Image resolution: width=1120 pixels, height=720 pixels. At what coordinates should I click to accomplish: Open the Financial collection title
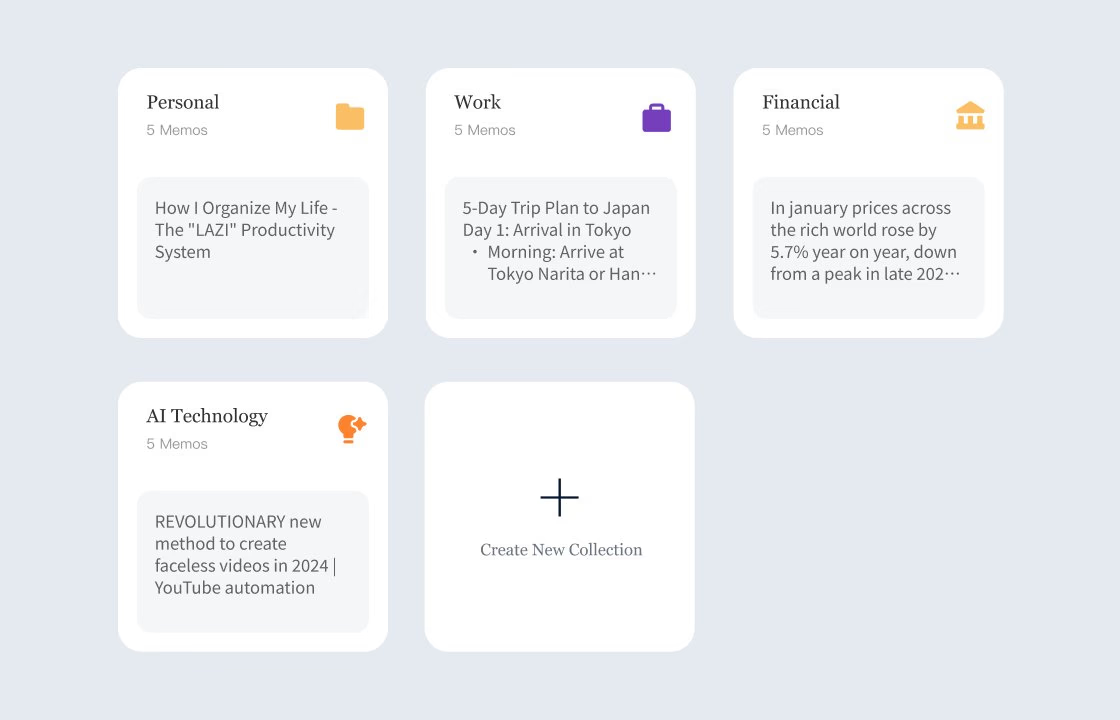click(x=800, y=102)
